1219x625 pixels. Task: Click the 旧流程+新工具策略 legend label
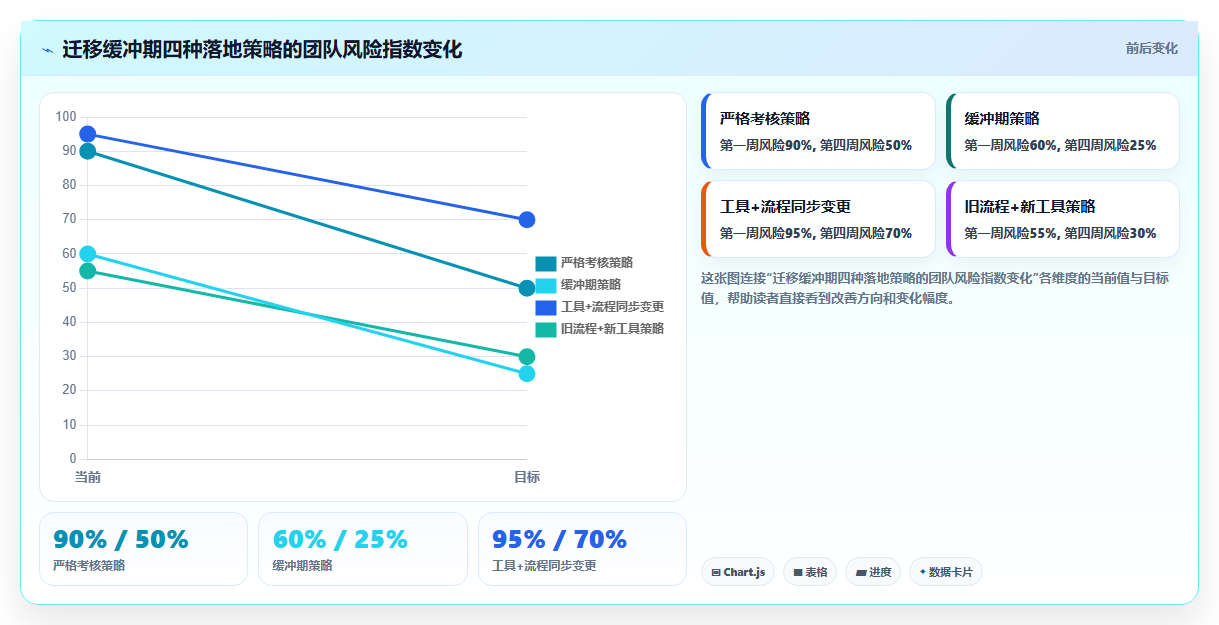(612, 329)
